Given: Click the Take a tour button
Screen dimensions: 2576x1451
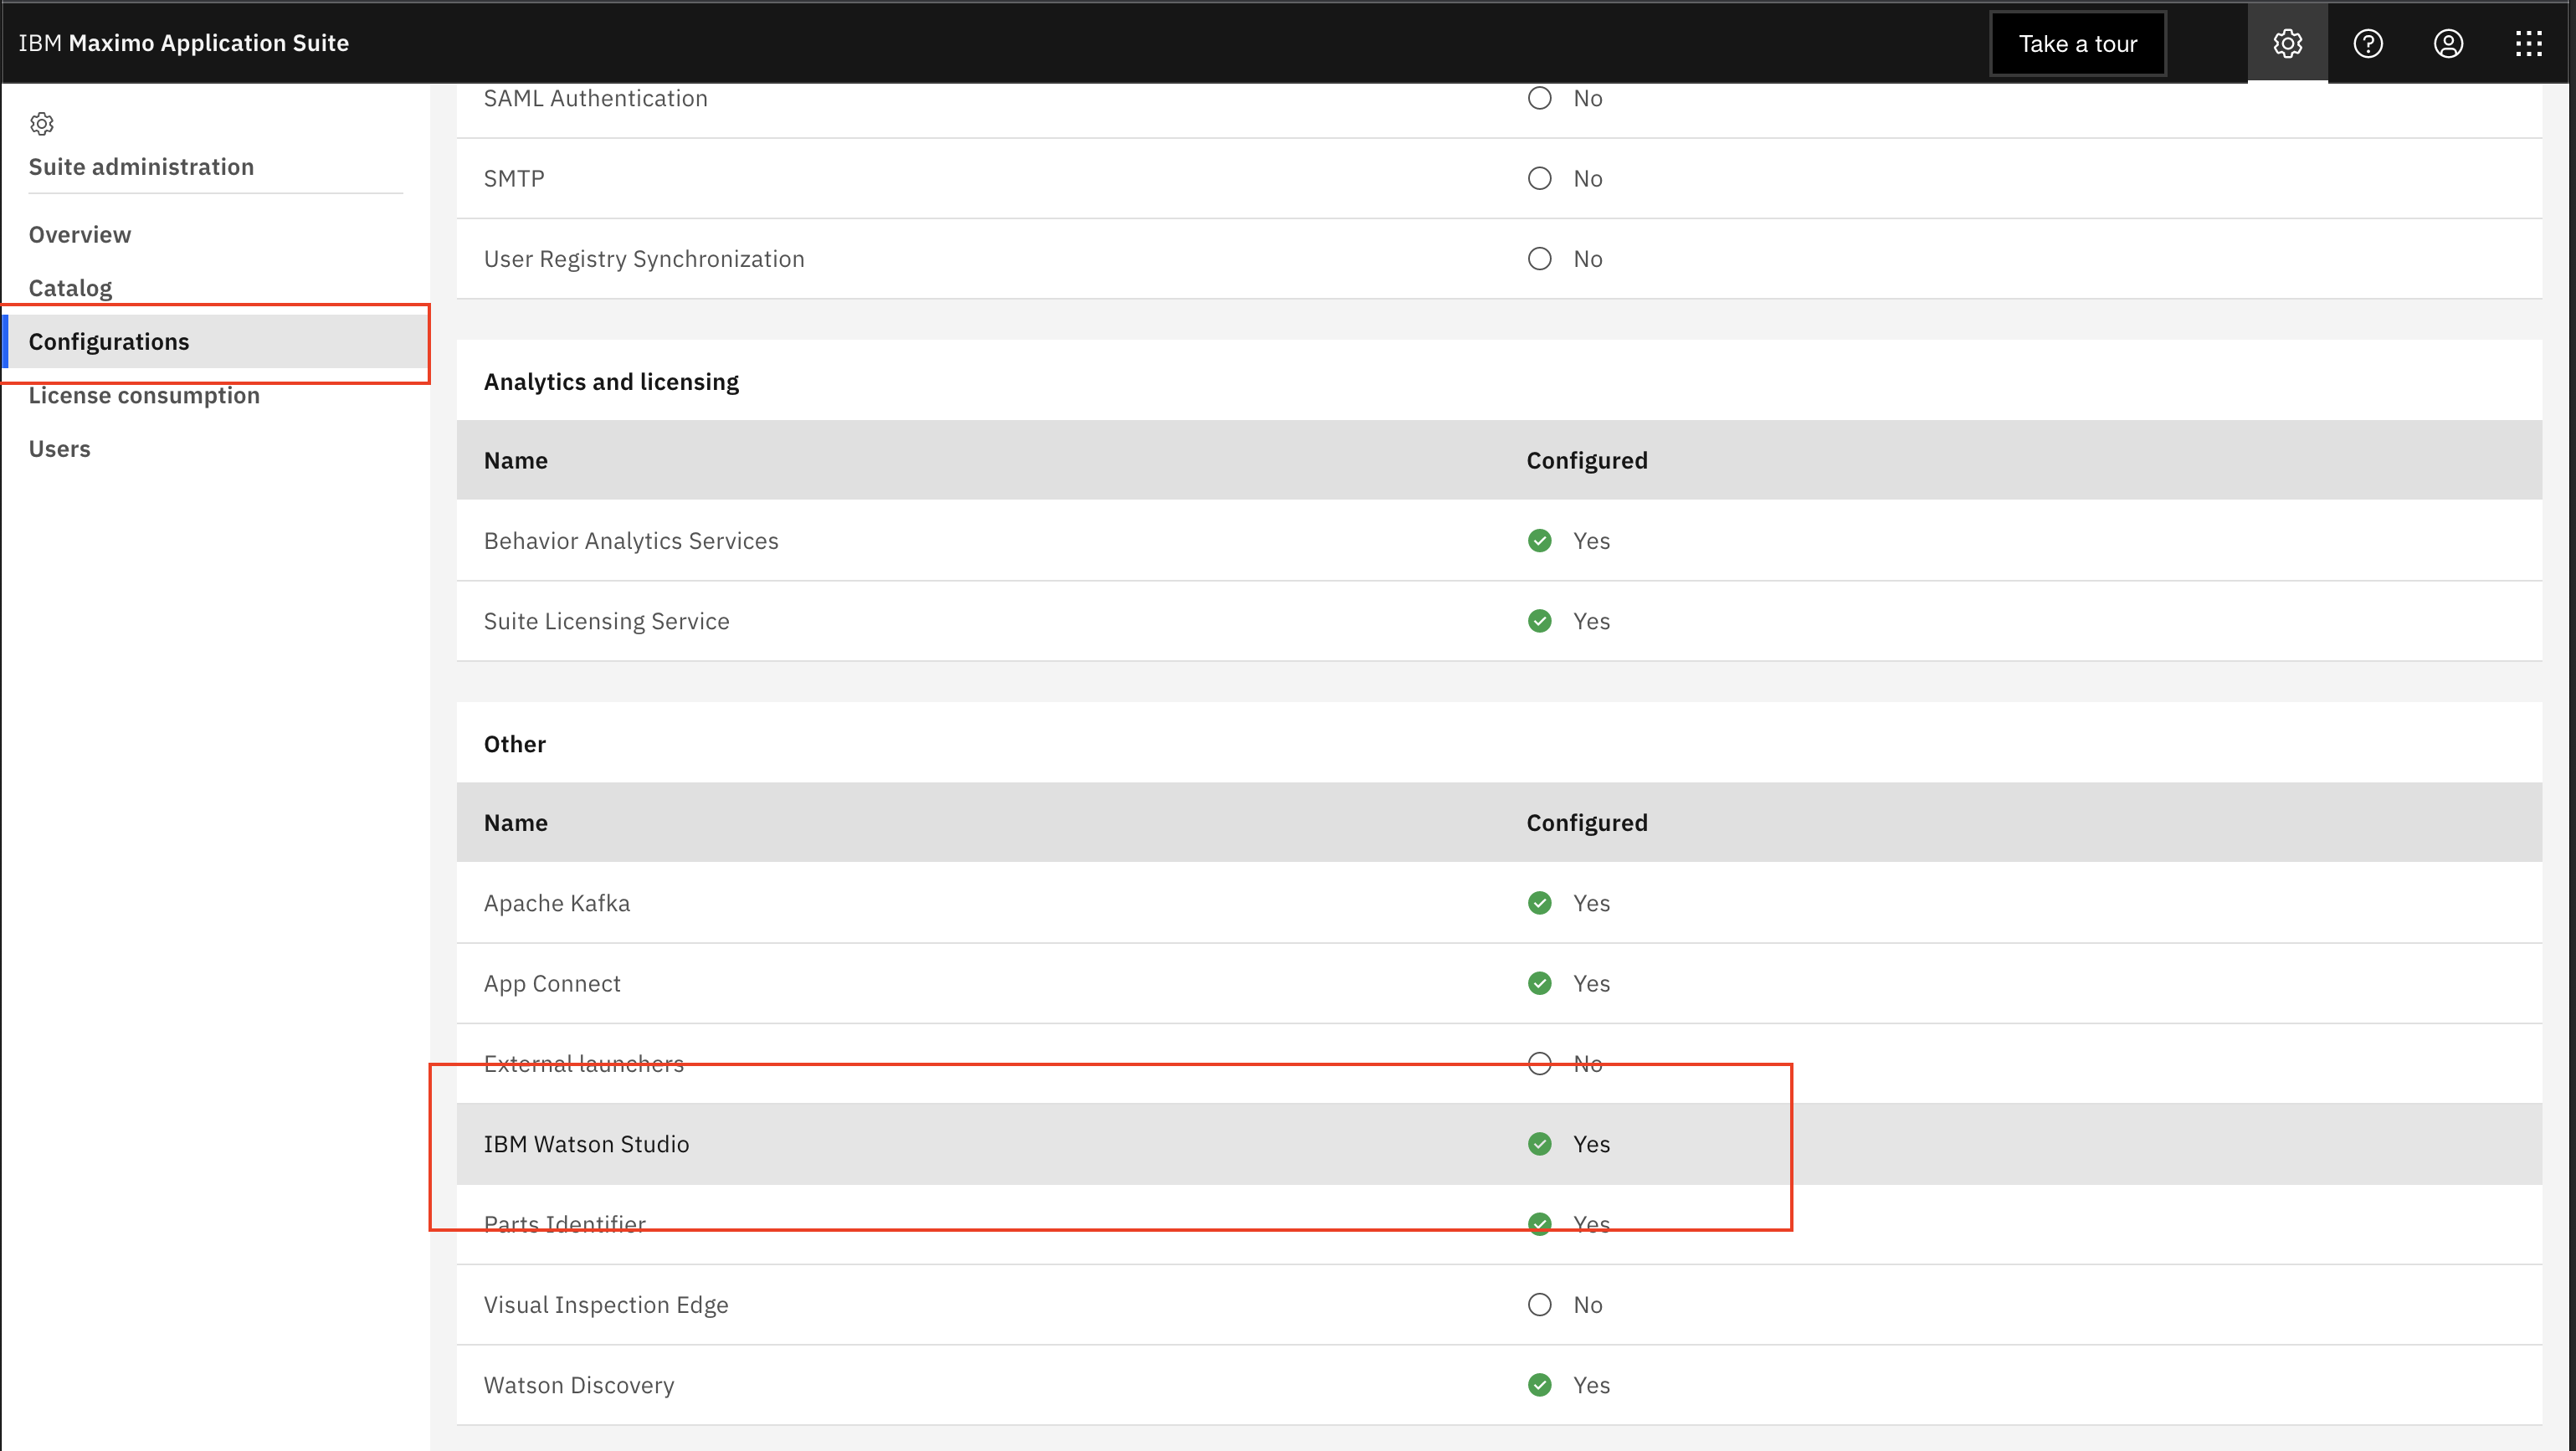Looking at the screenshot, I should (x=2077, y=43).
